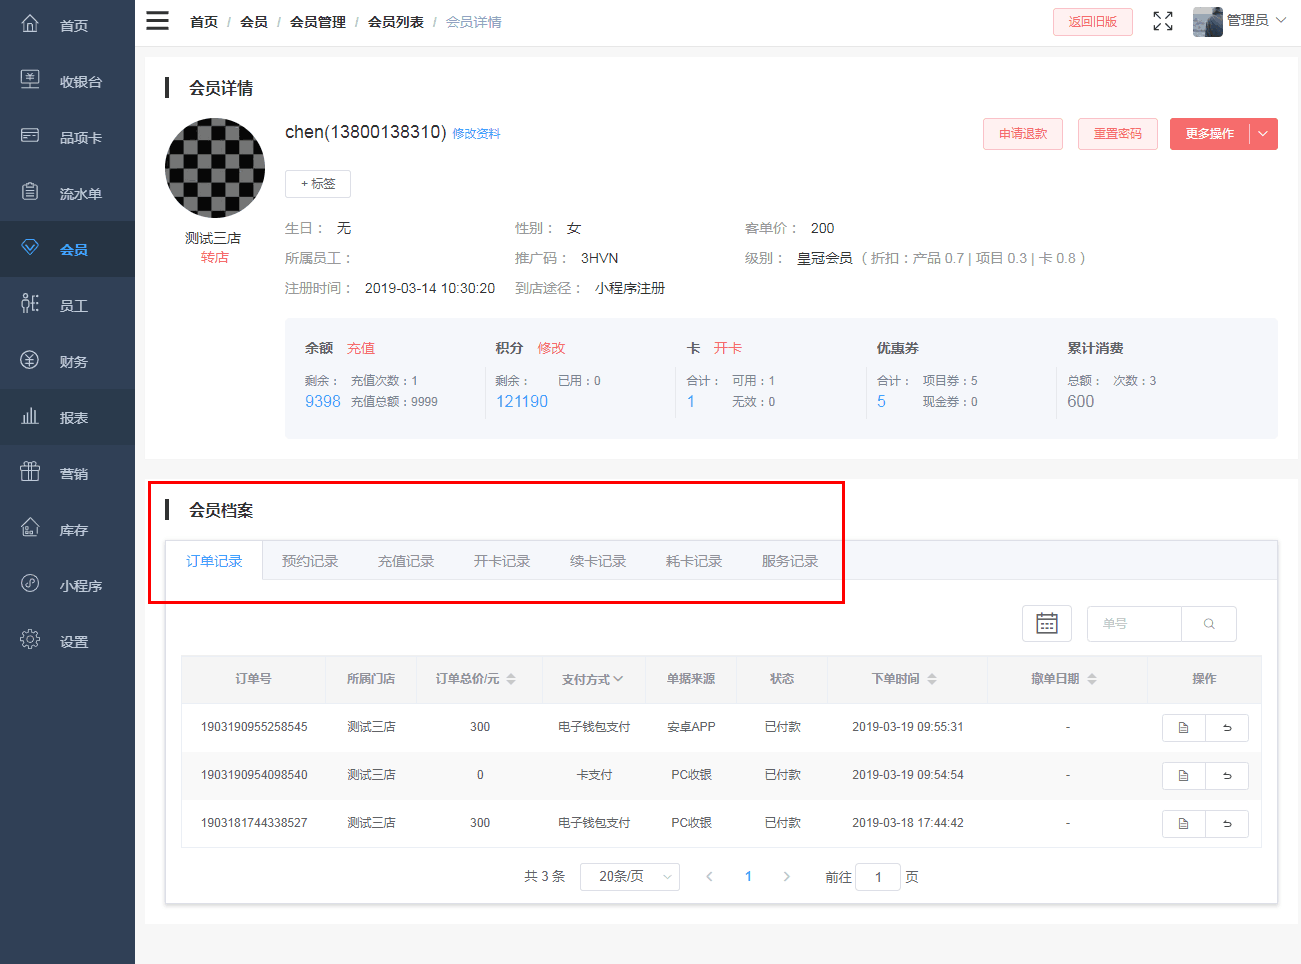Screen dimensions: 1301x964
Task: Open 库存 inventory icon in sidebar
Action: [x=30, y=527]
